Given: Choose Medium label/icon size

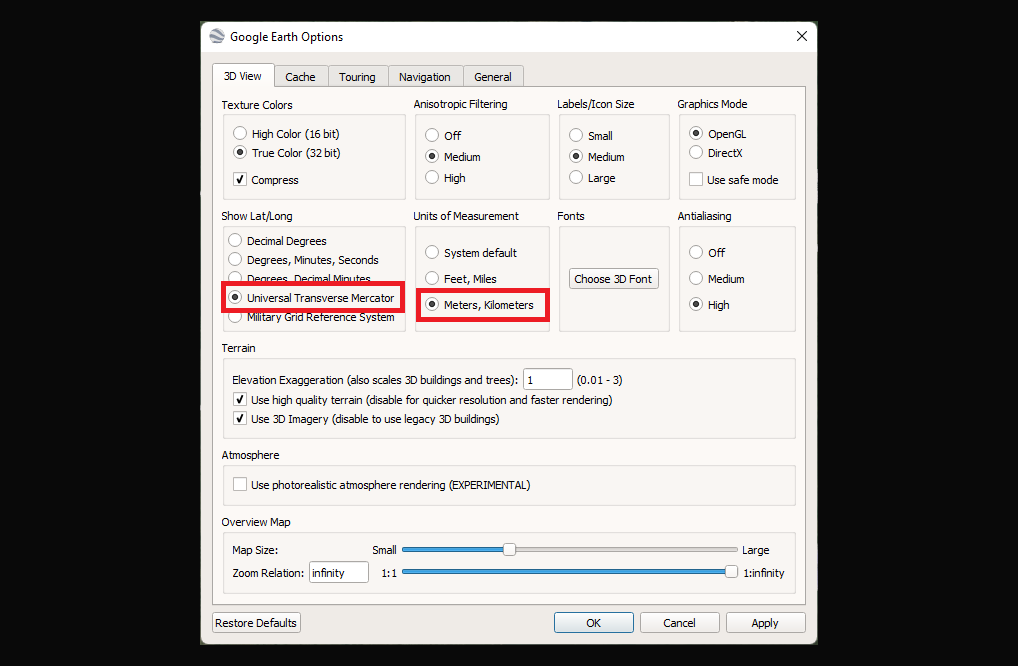Looking at the screenshot, I should pyautogui.click(x=576, y=156).
